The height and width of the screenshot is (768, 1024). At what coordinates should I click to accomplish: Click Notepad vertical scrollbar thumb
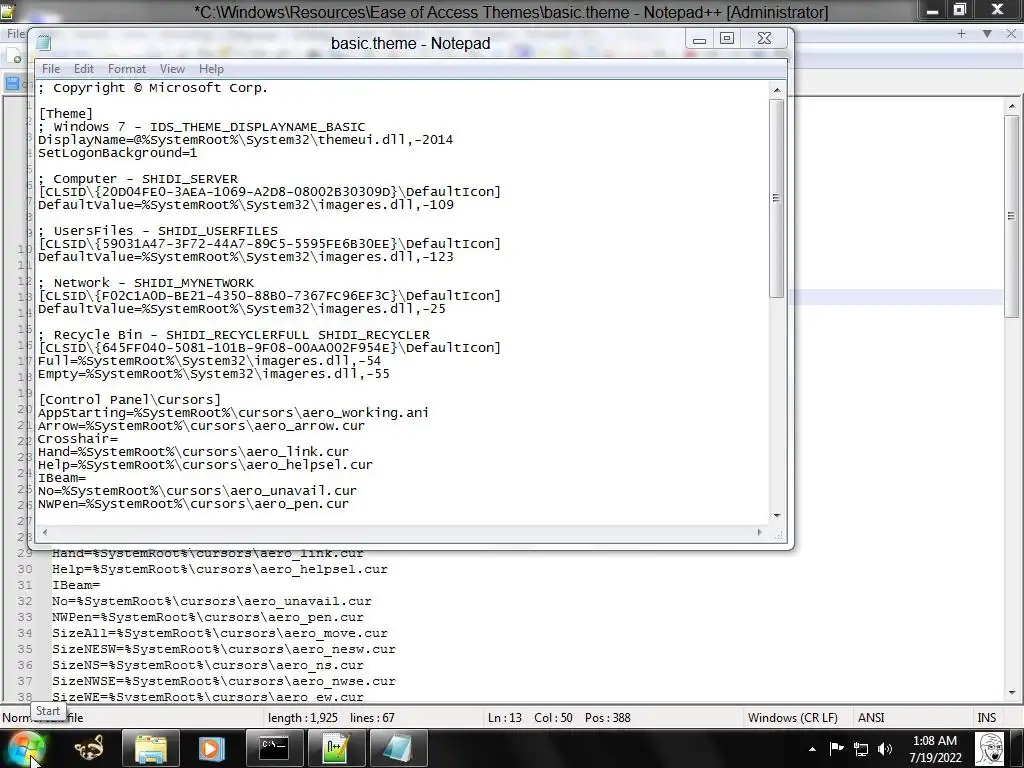point(776,199)
